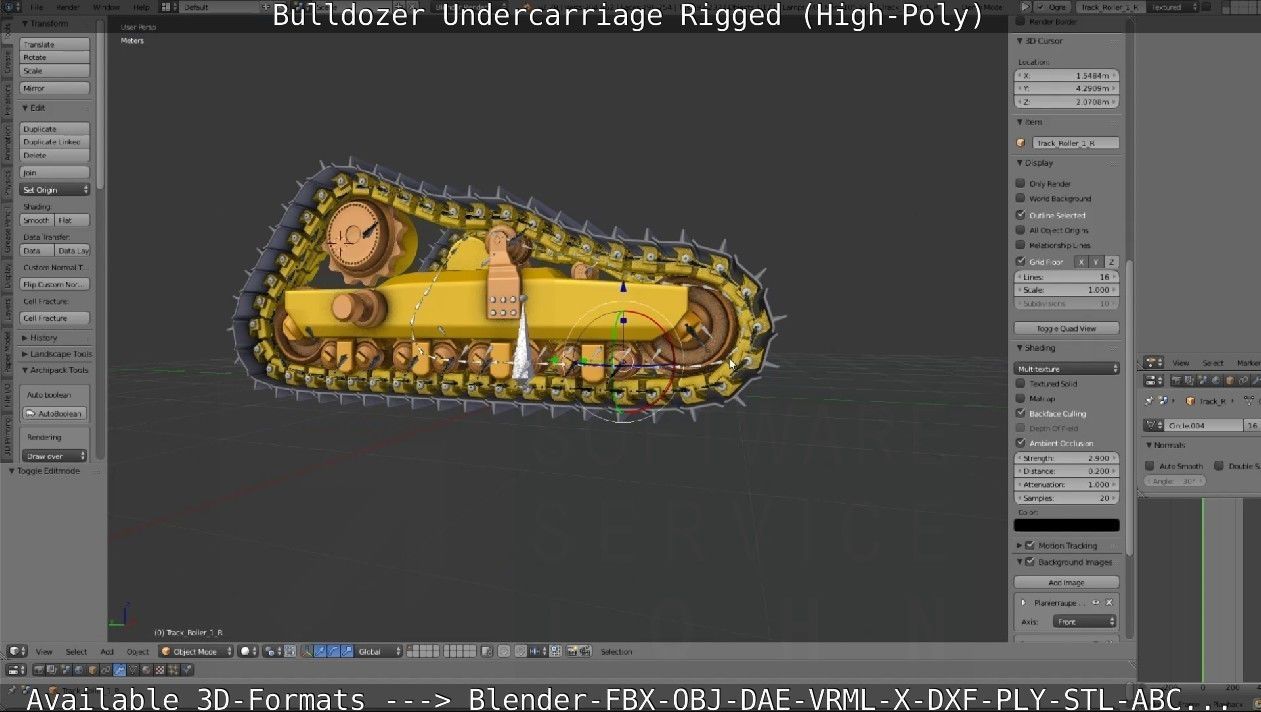Viewport: 1261px width, 712px height.
Task: Open the View menu in 3D header
Action: (x=44, y=651)
